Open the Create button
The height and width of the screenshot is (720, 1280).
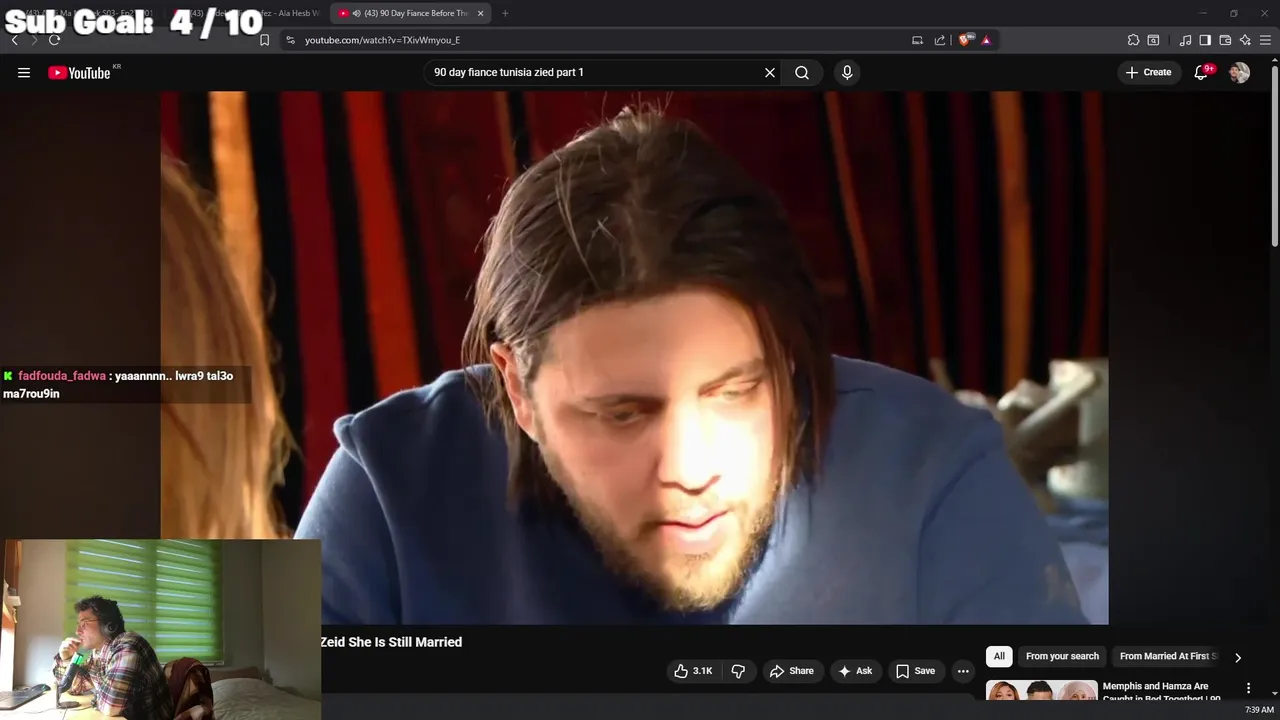(x=1148, y=72)
